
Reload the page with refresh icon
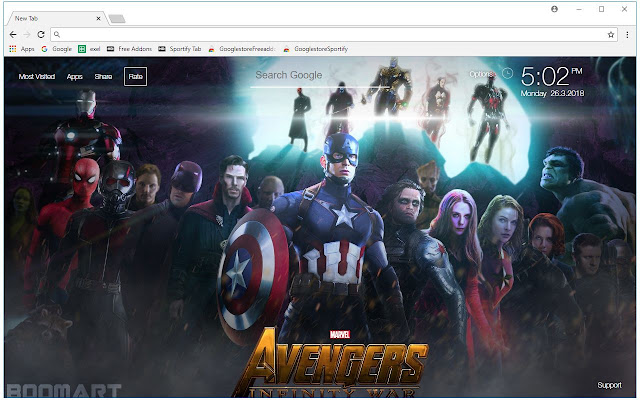(x=41, y=35)
